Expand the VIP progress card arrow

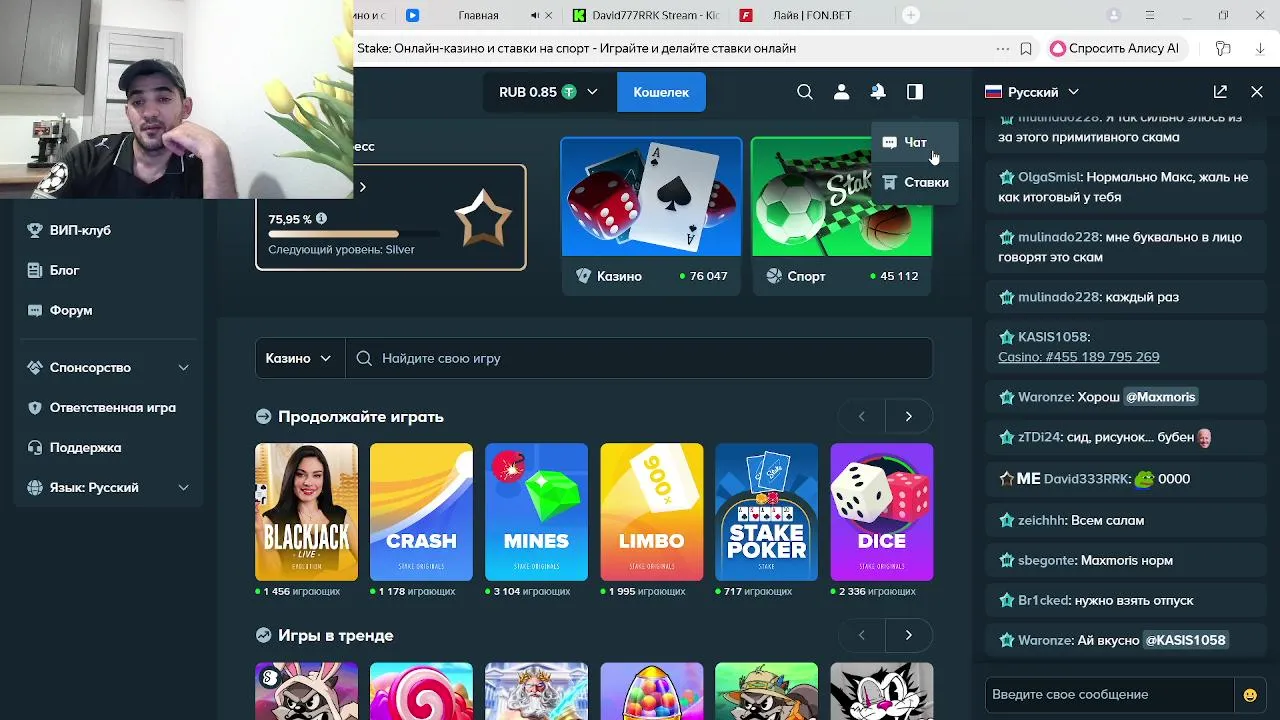[362, 186]
